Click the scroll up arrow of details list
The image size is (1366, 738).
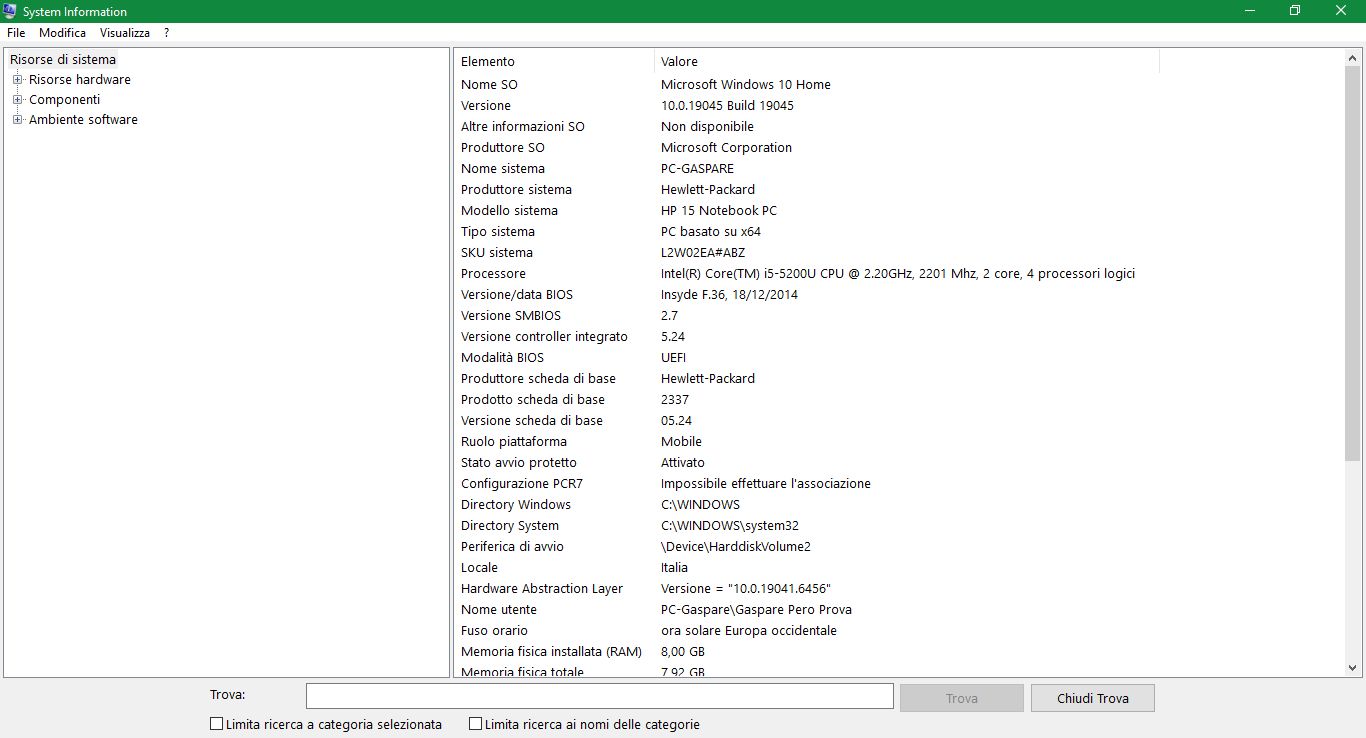(1352, 58)
